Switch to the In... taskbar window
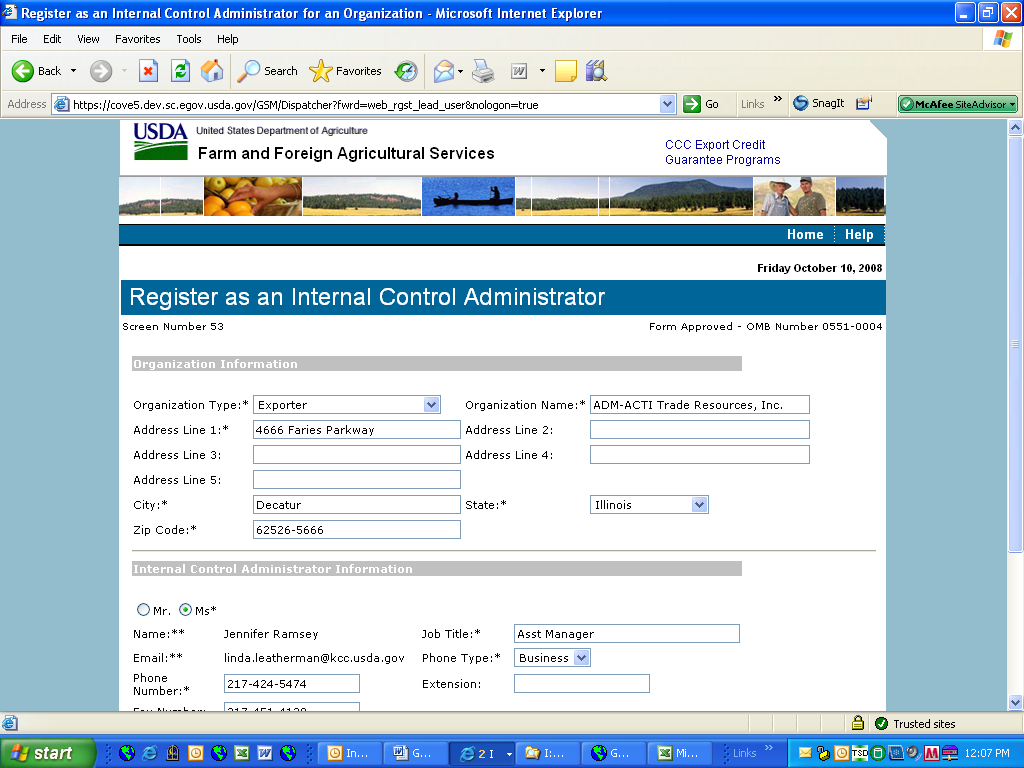The height and width of the screenshot is (768, 1024). (351, 753)
